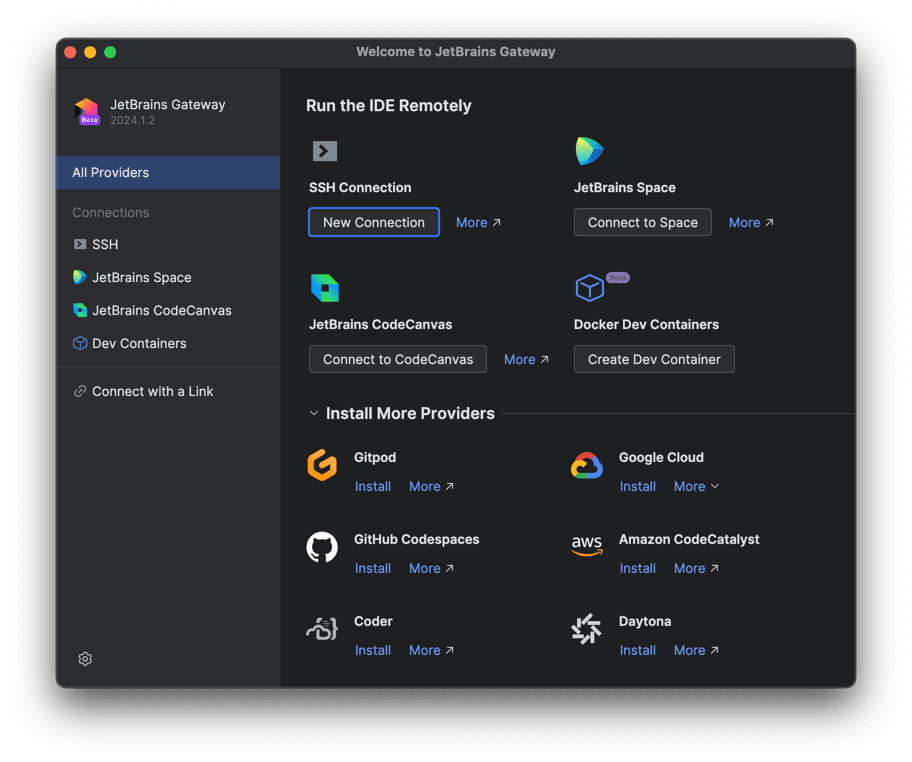Click the Docker Dev Containers heading text
Image resolution: width=912 pixels, height=762 pixels.
pyautogui.click(x=646, y=325)
